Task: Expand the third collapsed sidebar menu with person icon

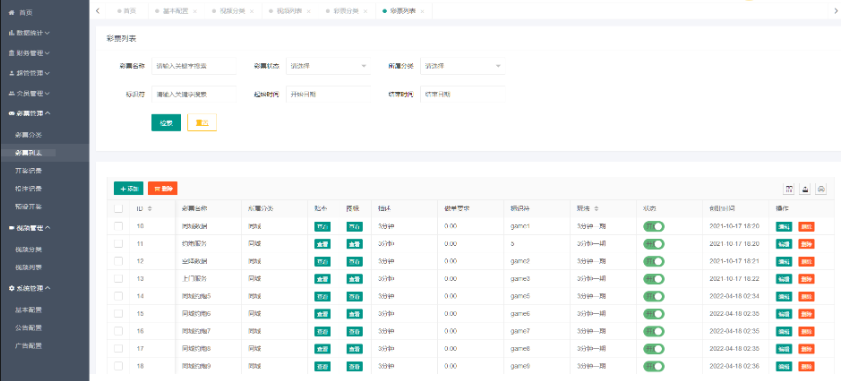Action: click(45, 73)
